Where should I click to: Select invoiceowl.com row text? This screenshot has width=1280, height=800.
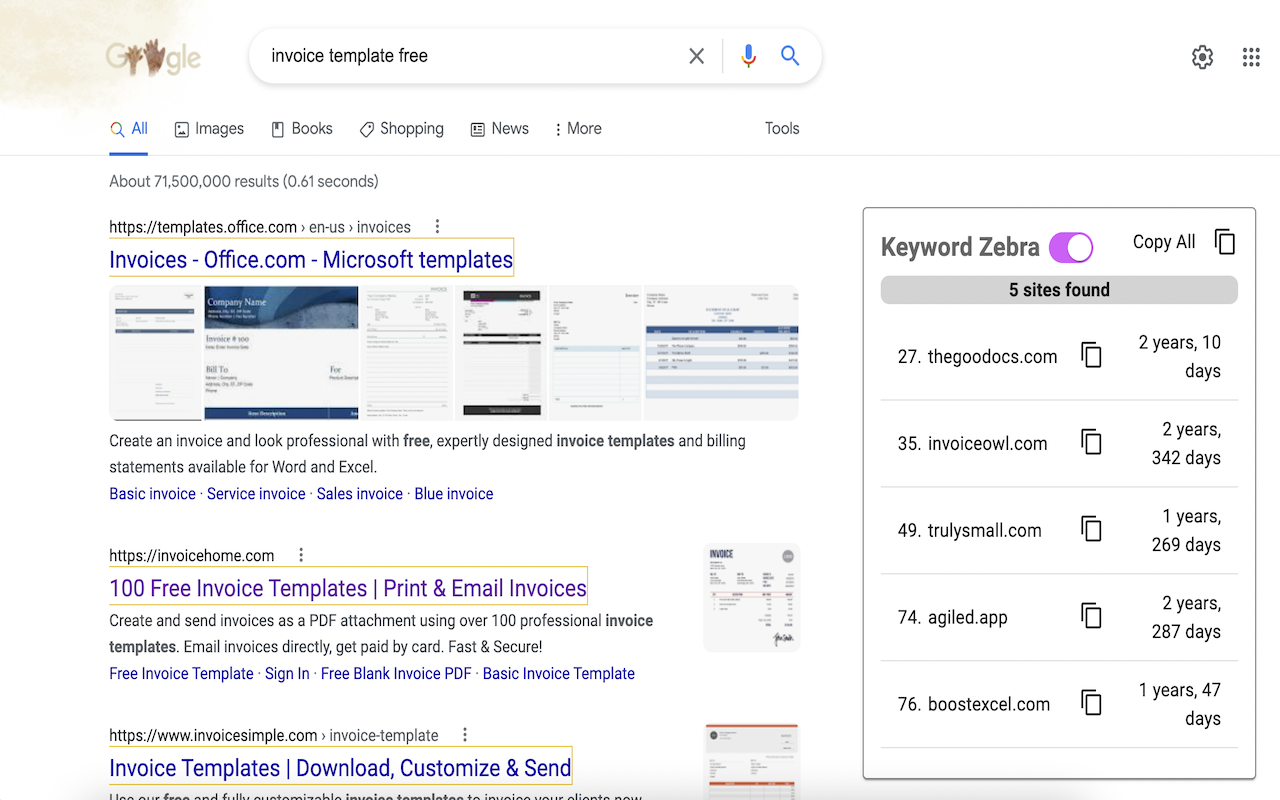pos(972,444)
